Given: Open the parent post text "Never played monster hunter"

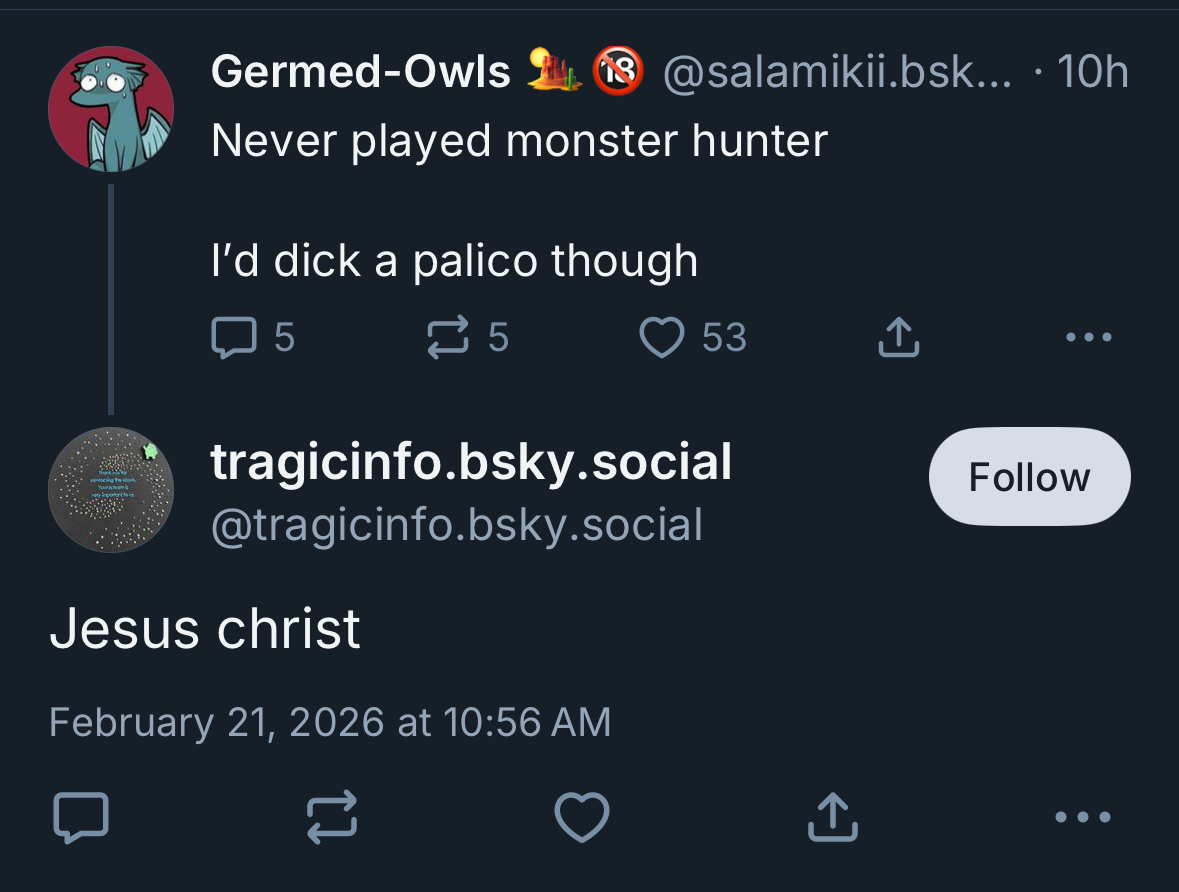Looking at the screenshot, I should (x=519, y=141).
